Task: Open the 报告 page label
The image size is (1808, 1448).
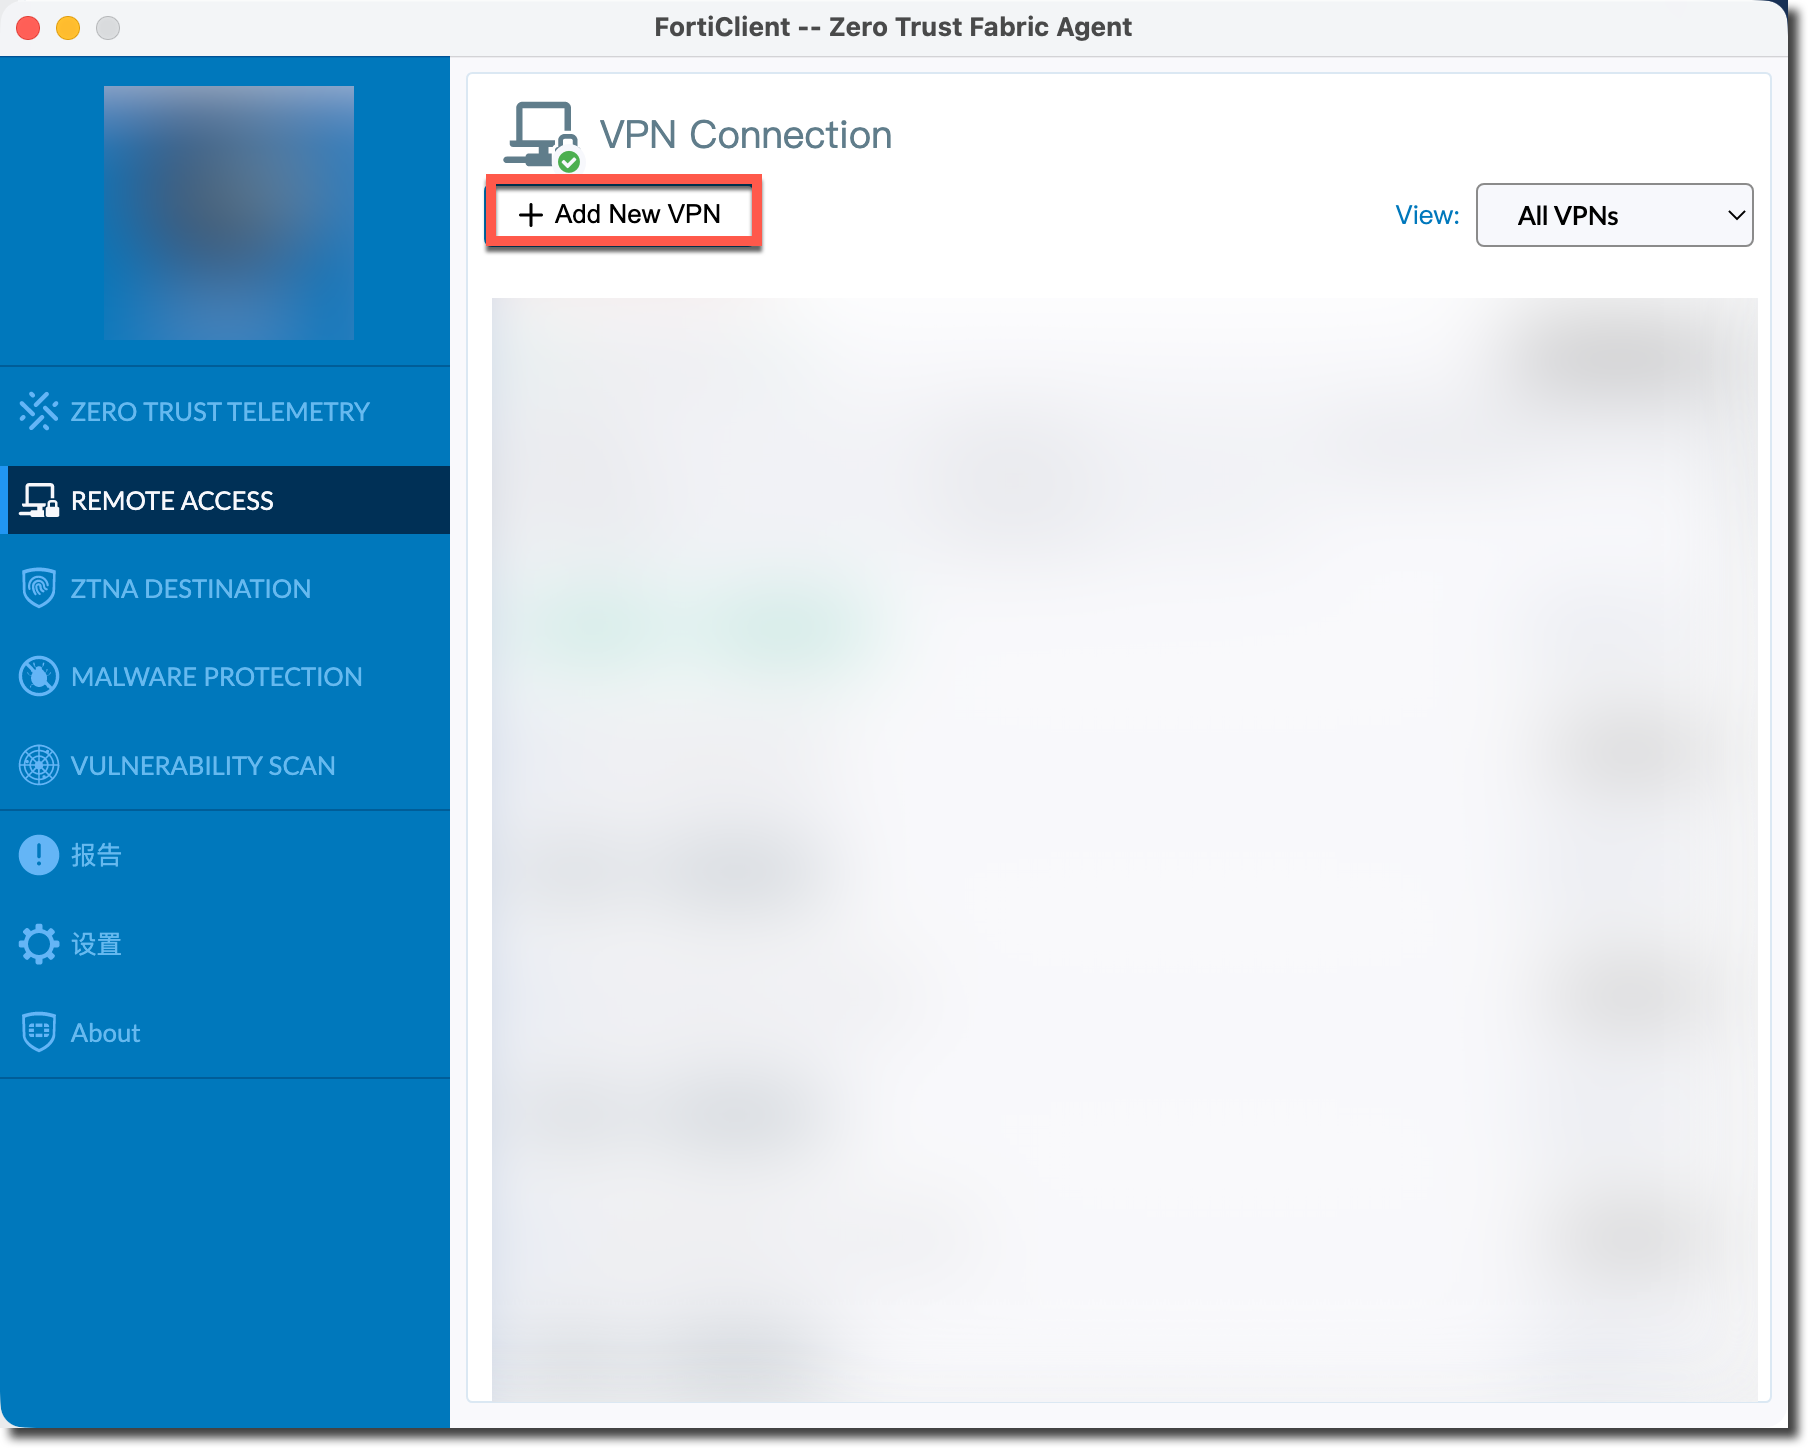Action: (x=96, y=854)
